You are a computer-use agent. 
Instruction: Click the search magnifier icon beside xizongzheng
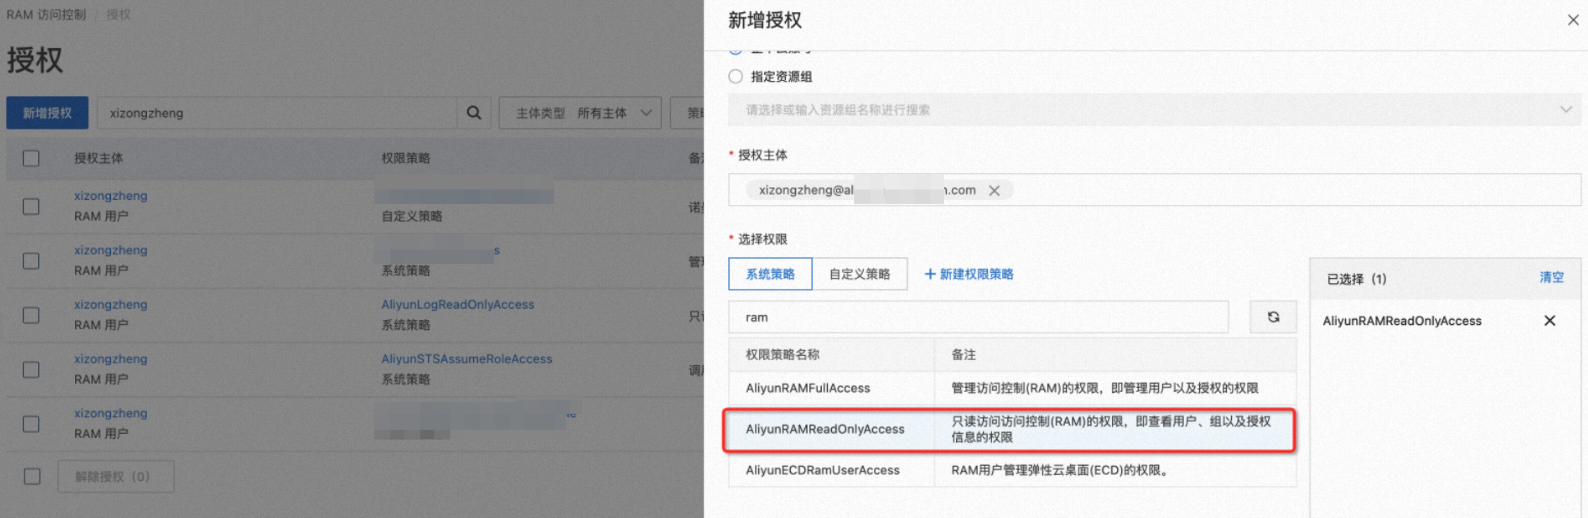tap(474, 113)
